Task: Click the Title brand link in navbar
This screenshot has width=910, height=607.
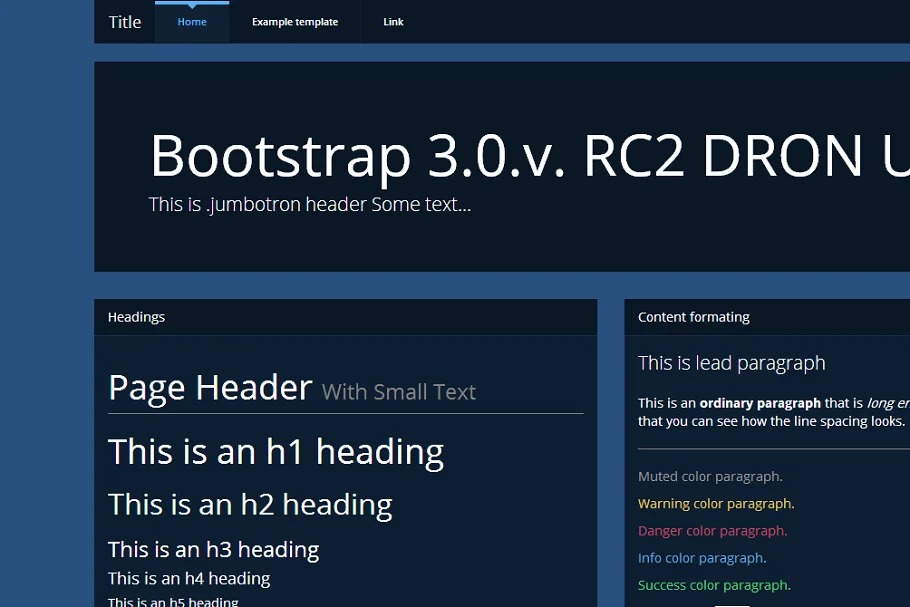Action: (125, 22)
